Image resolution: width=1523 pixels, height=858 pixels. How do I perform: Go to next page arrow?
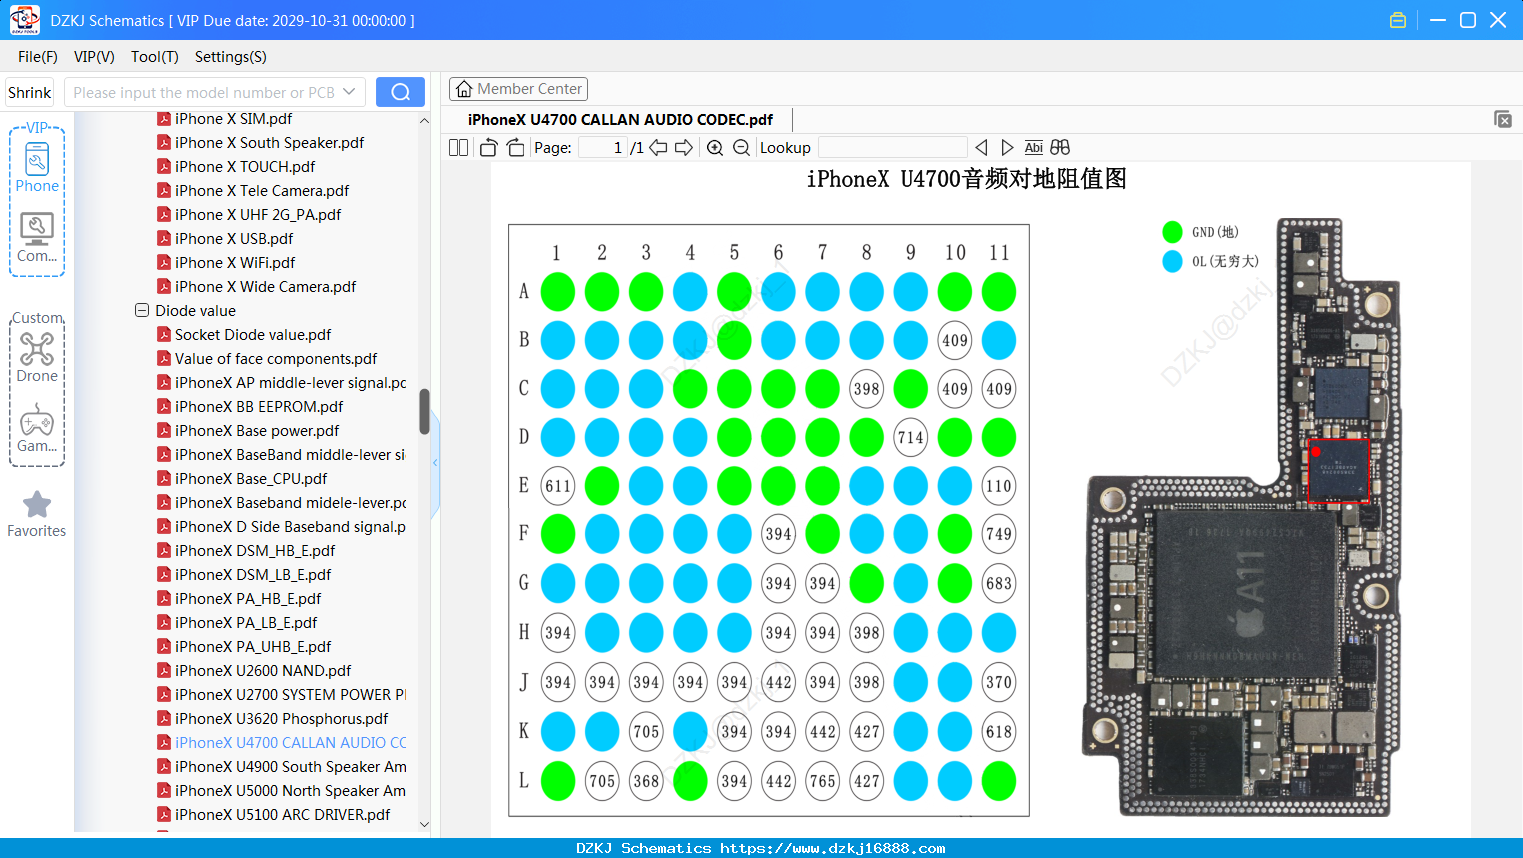tap(684, 148)
